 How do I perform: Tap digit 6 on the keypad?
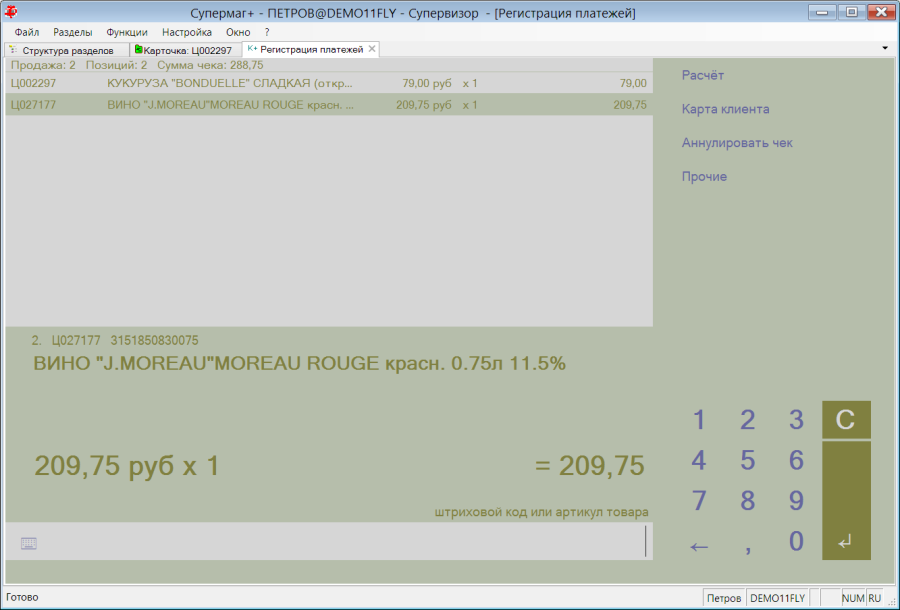pos(796,460)
